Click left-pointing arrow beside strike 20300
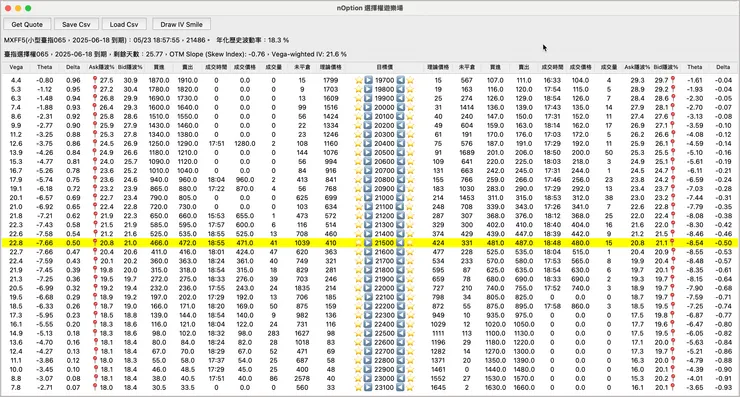The height and width of the screenshot is (397, 740). tap(400, 135)
